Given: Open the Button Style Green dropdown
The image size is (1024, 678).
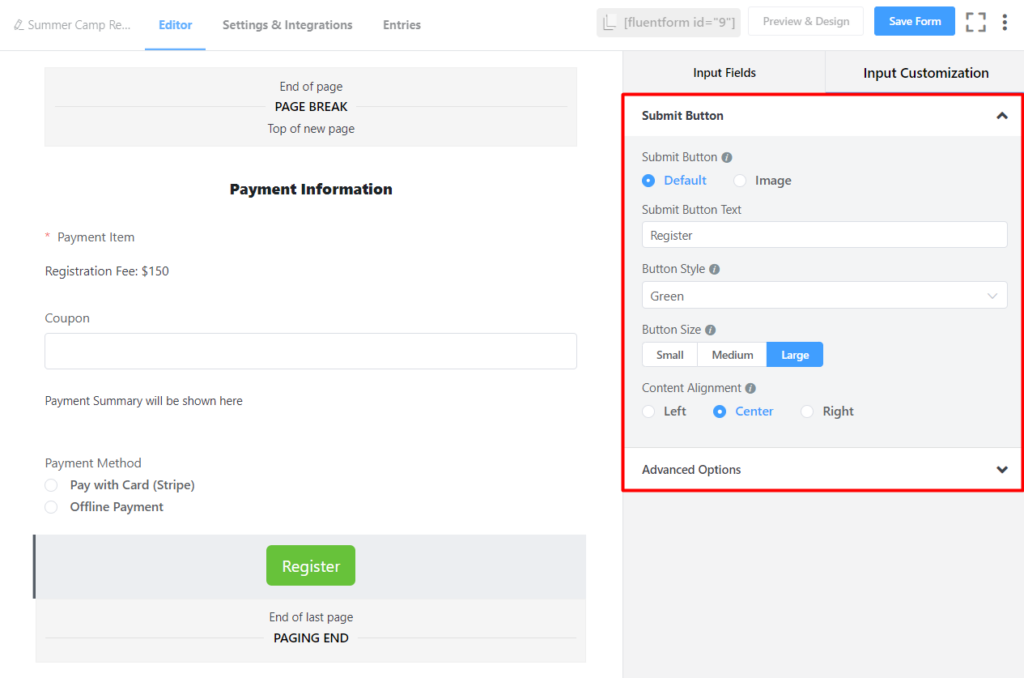Looking at the screenshot, I should click(824, 296).
